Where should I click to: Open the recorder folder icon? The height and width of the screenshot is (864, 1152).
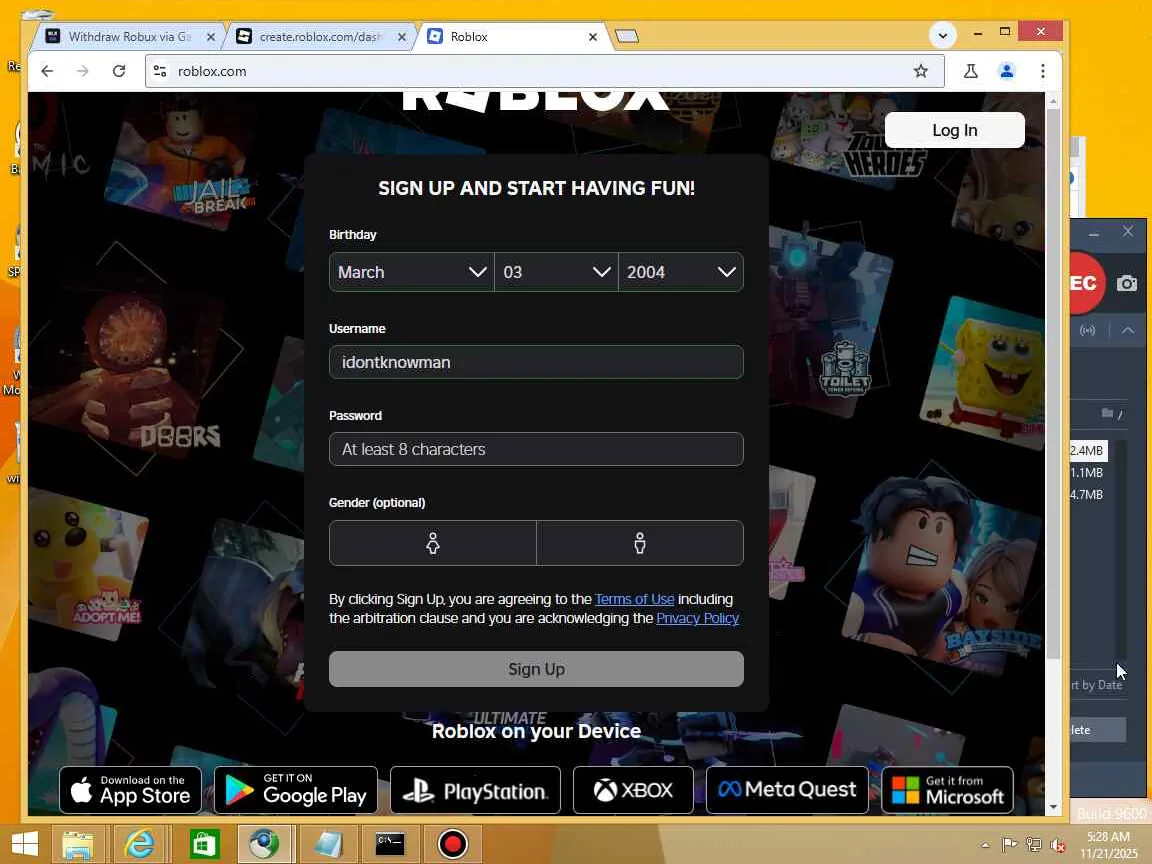(x=1107, y=414)
